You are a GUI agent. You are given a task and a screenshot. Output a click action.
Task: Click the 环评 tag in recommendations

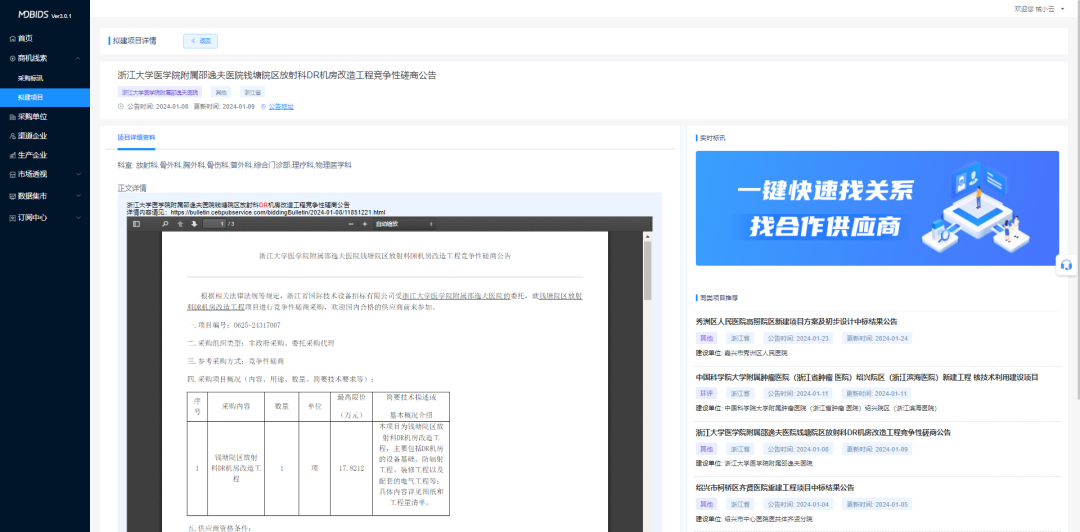click(x=706, y=393)
